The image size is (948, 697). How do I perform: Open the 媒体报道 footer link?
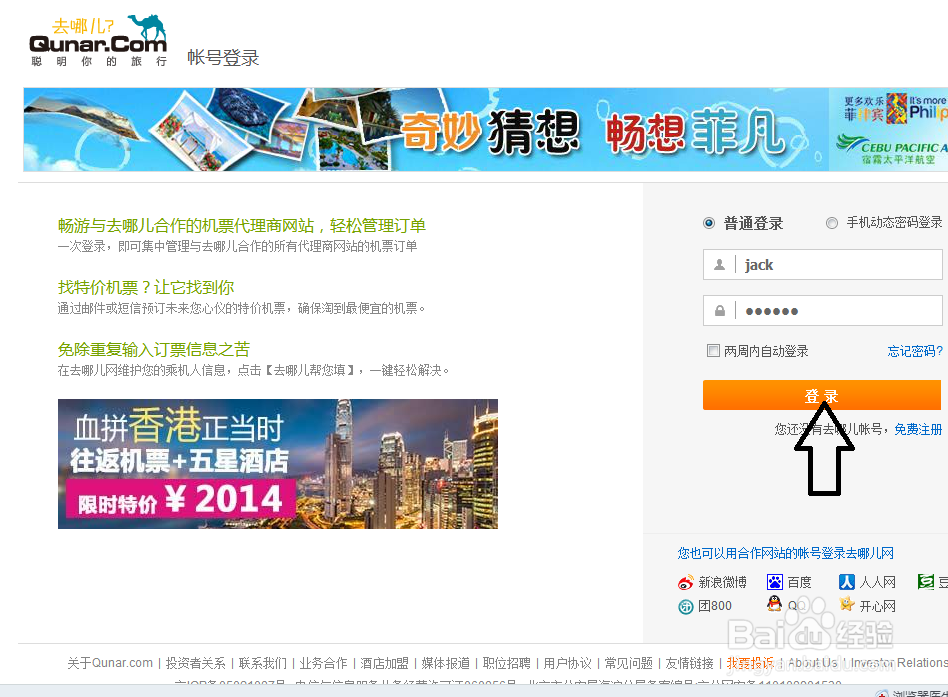coord(446,663)
